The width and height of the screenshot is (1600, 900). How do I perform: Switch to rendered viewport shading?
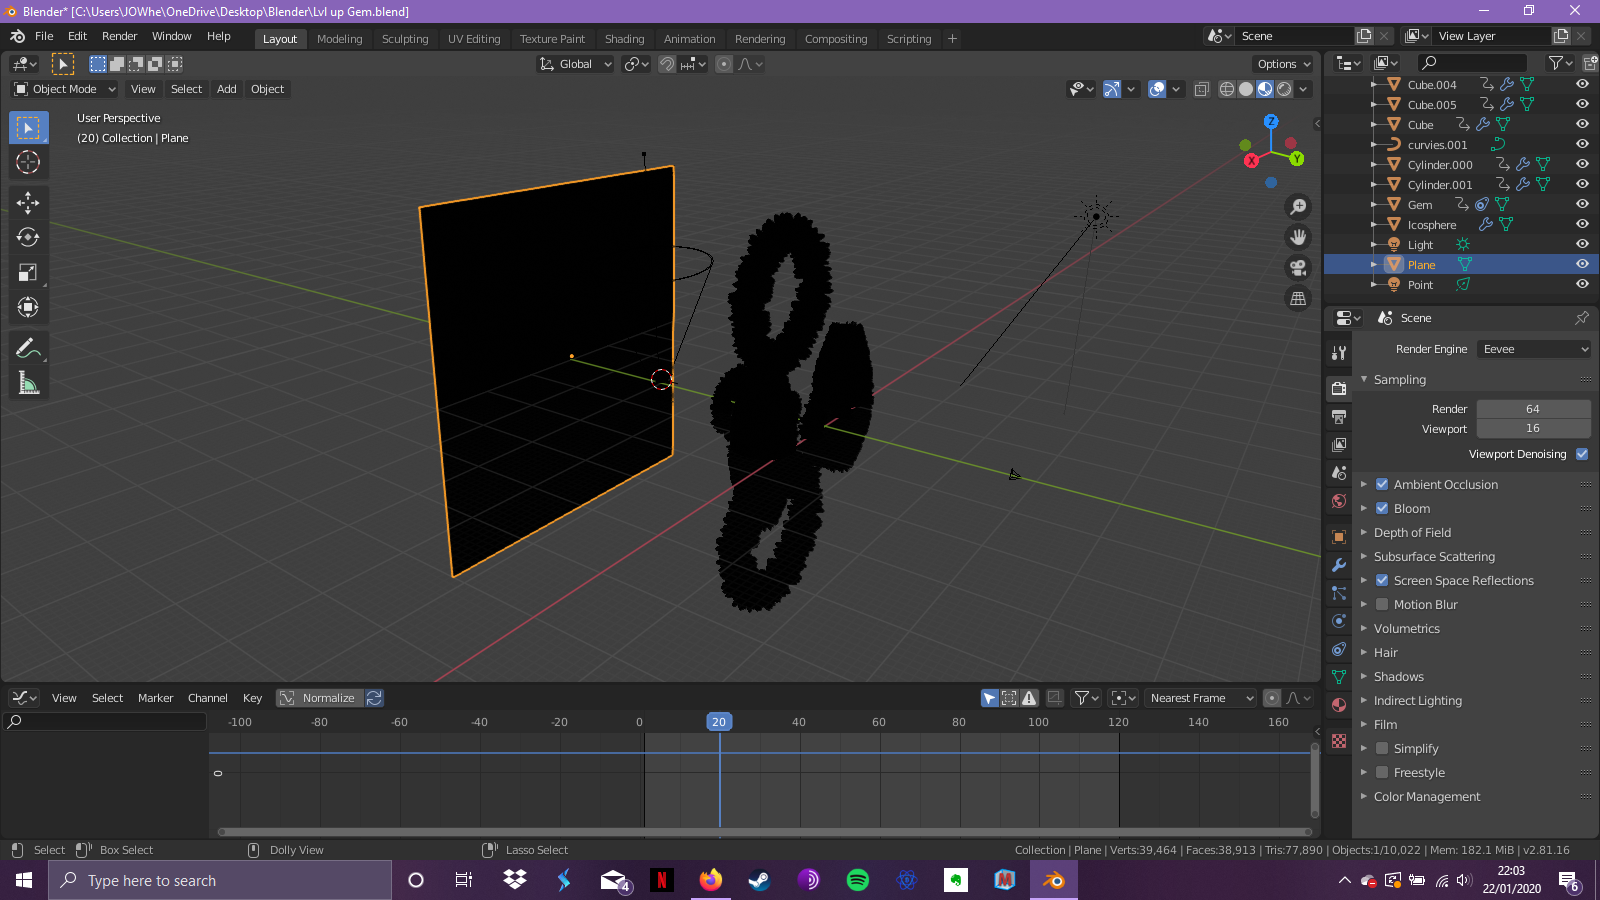[x=1284, y=89]
